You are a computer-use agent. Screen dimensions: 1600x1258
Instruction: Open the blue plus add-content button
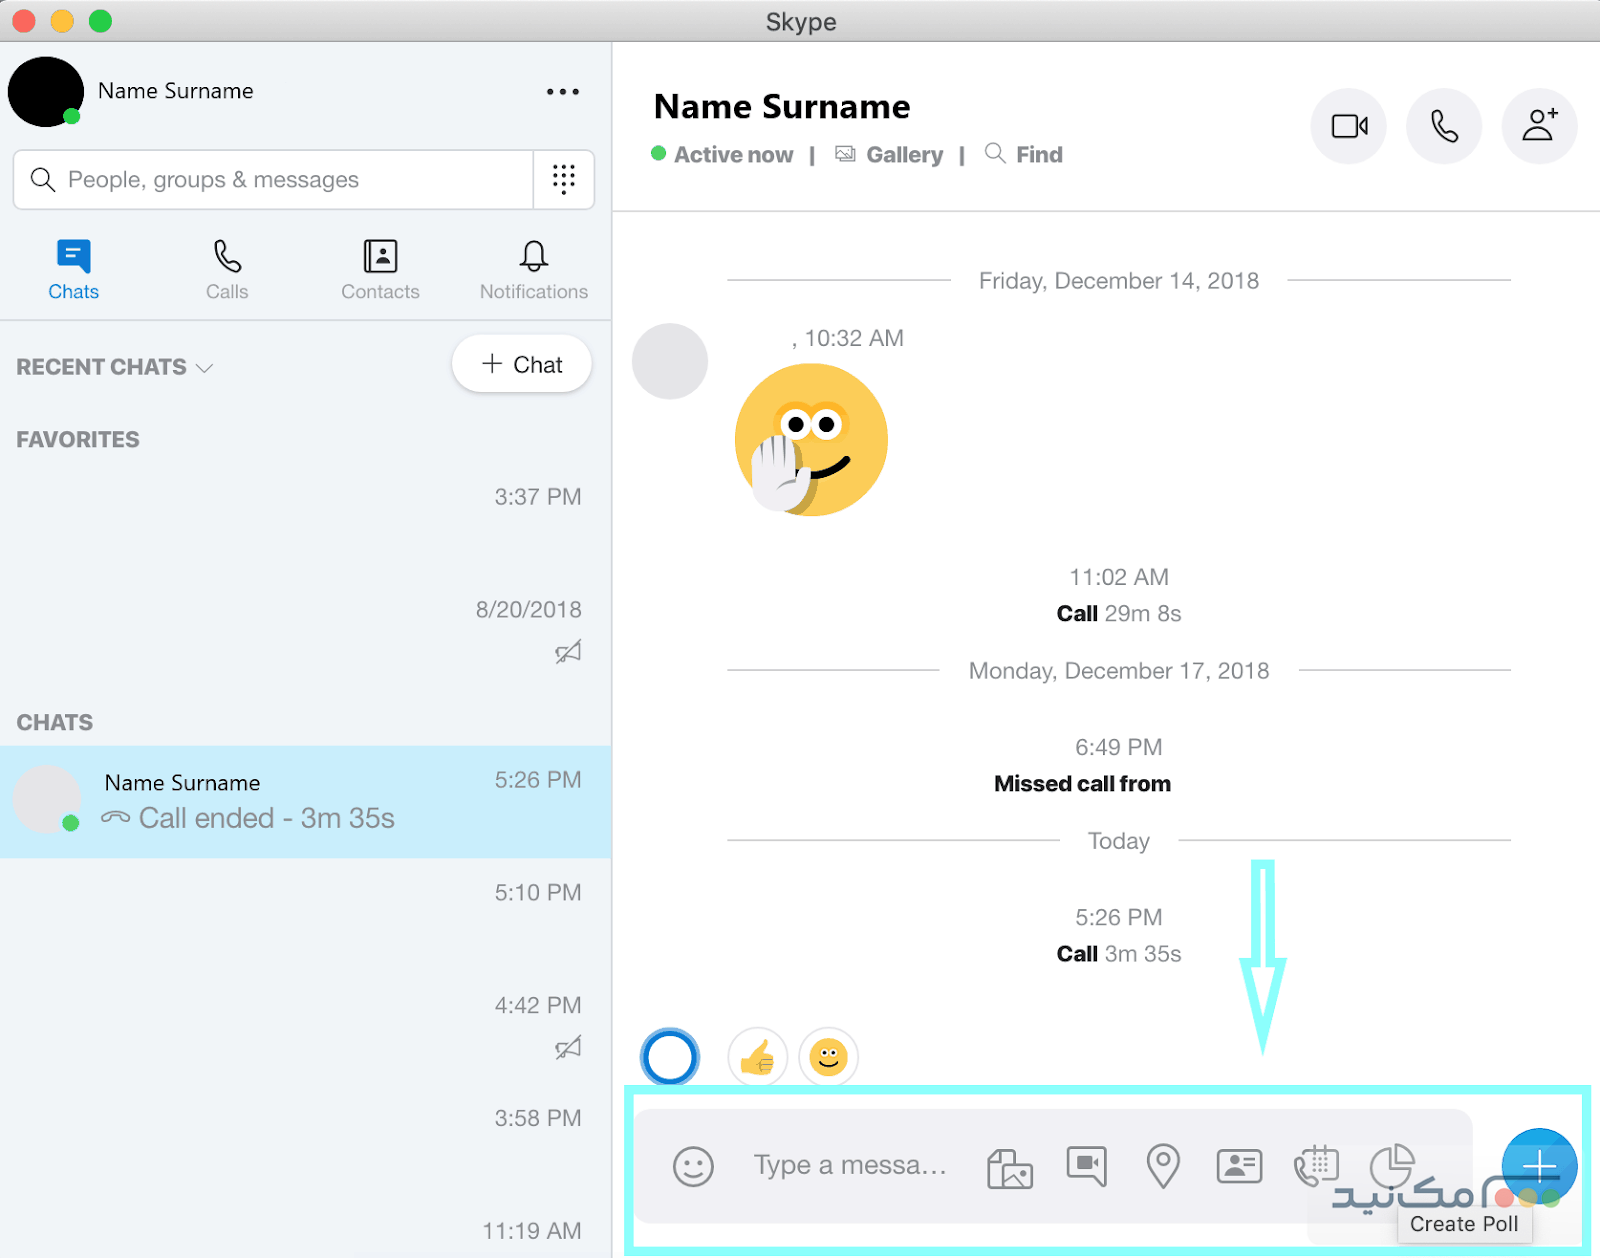[1538, 1165]
